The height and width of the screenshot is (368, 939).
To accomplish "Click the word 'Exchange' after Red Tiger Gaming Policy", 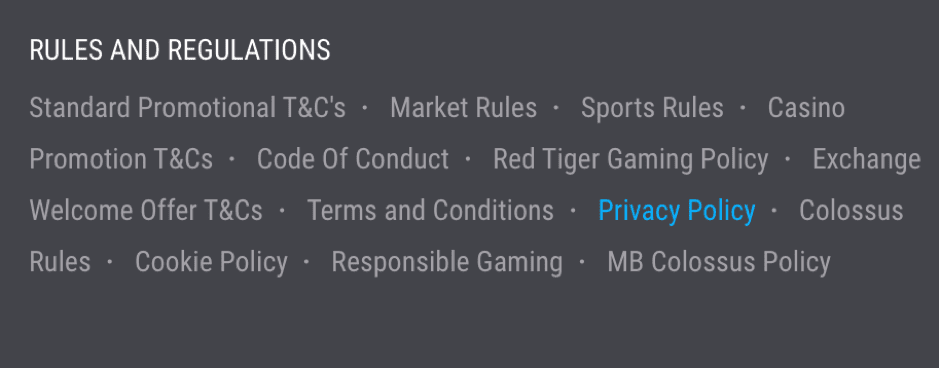I will coord(867,159).
